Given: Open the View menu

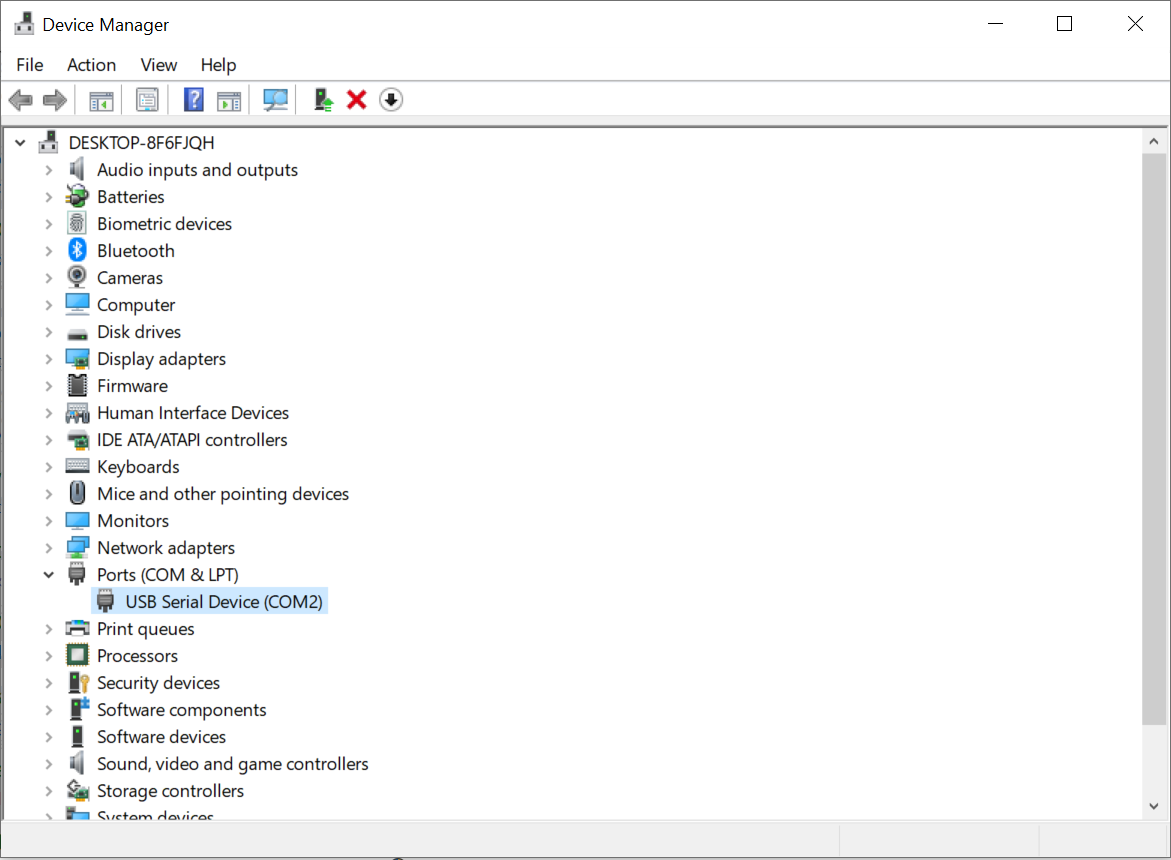Looking at the screenshot, I should coord(158,65).
